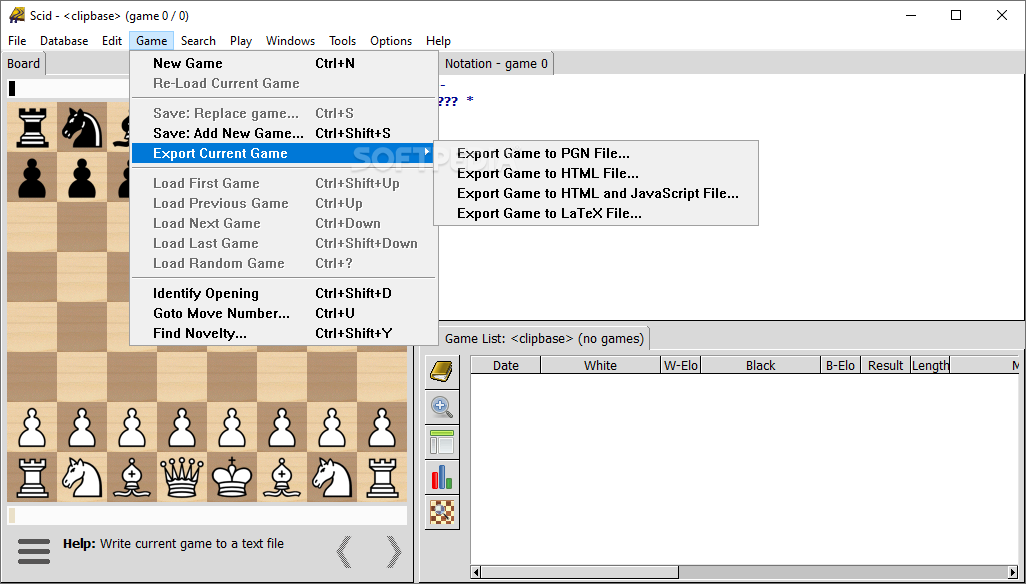Sort by Length column header

pyautogui.click(x=930, y=366)
